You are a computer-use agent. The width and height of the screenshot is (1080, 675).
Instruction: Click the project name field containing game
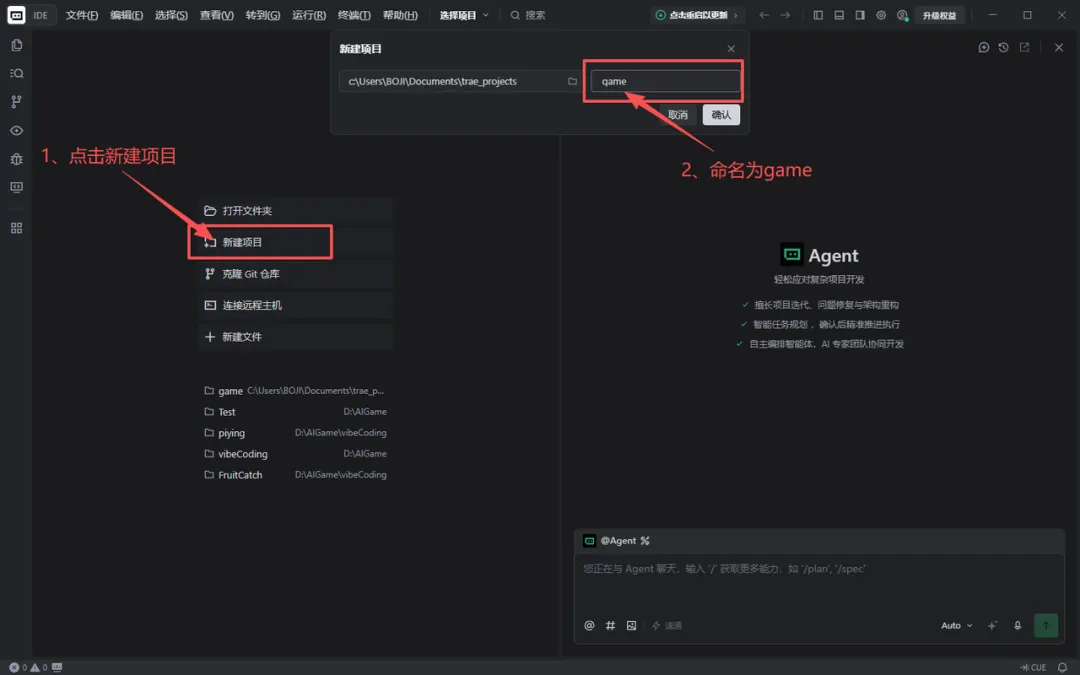665,81
